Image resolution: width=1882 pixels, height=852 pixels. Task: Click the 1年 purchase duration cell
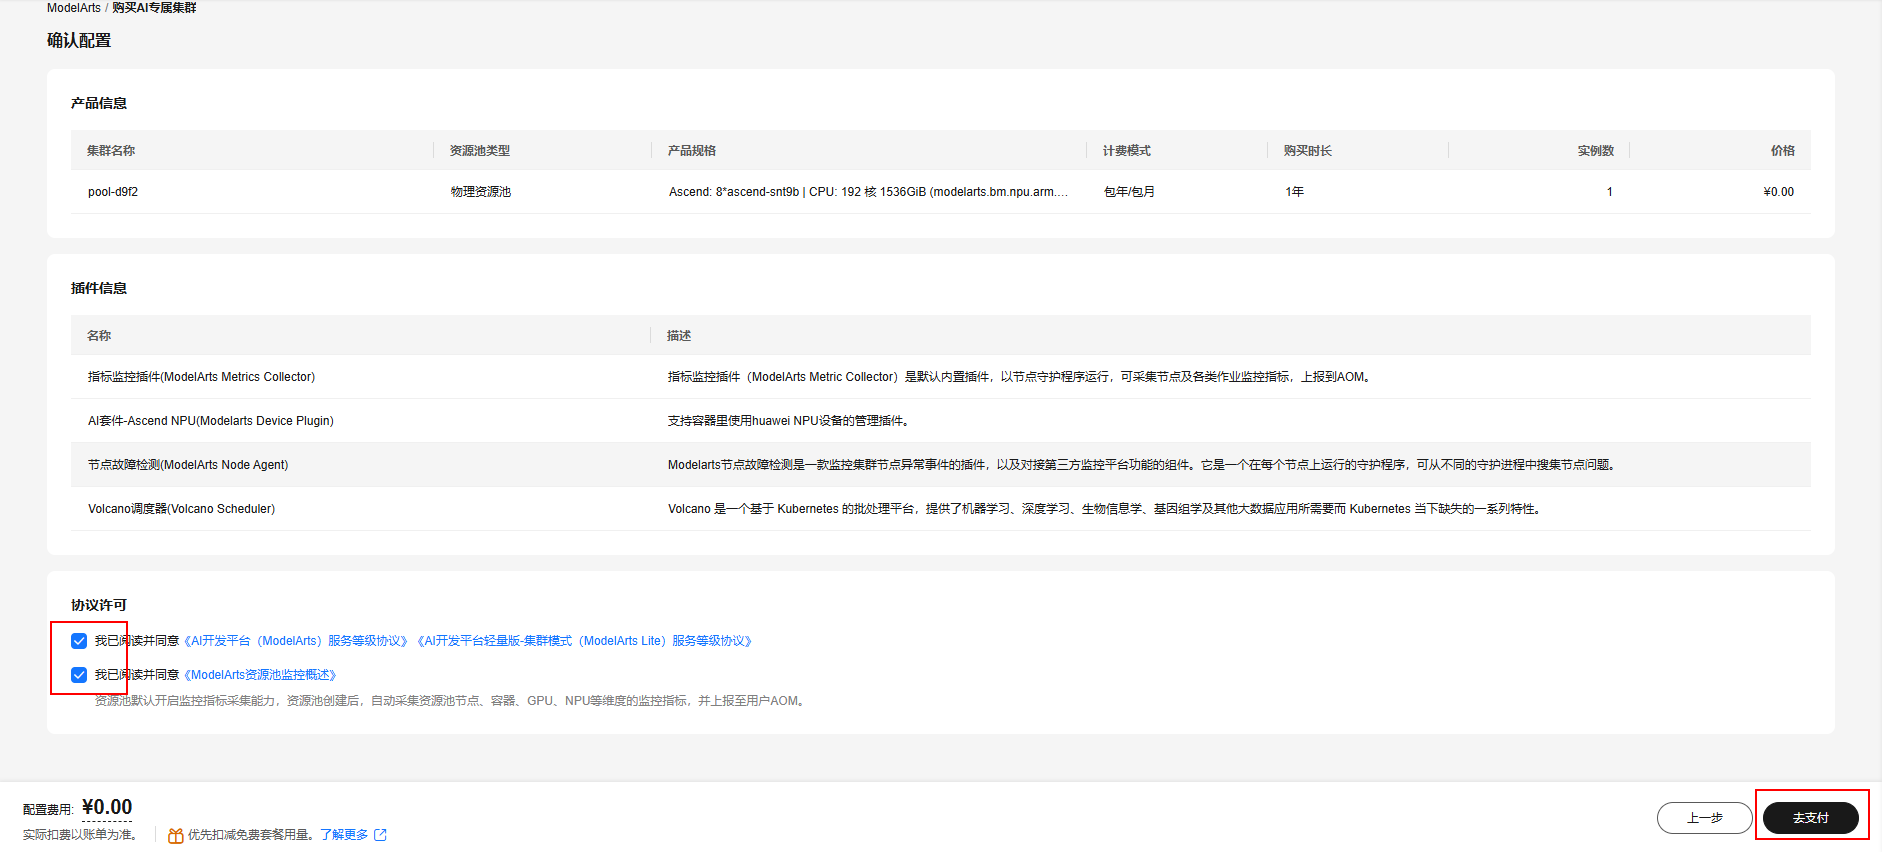[x=1295, y=192]
